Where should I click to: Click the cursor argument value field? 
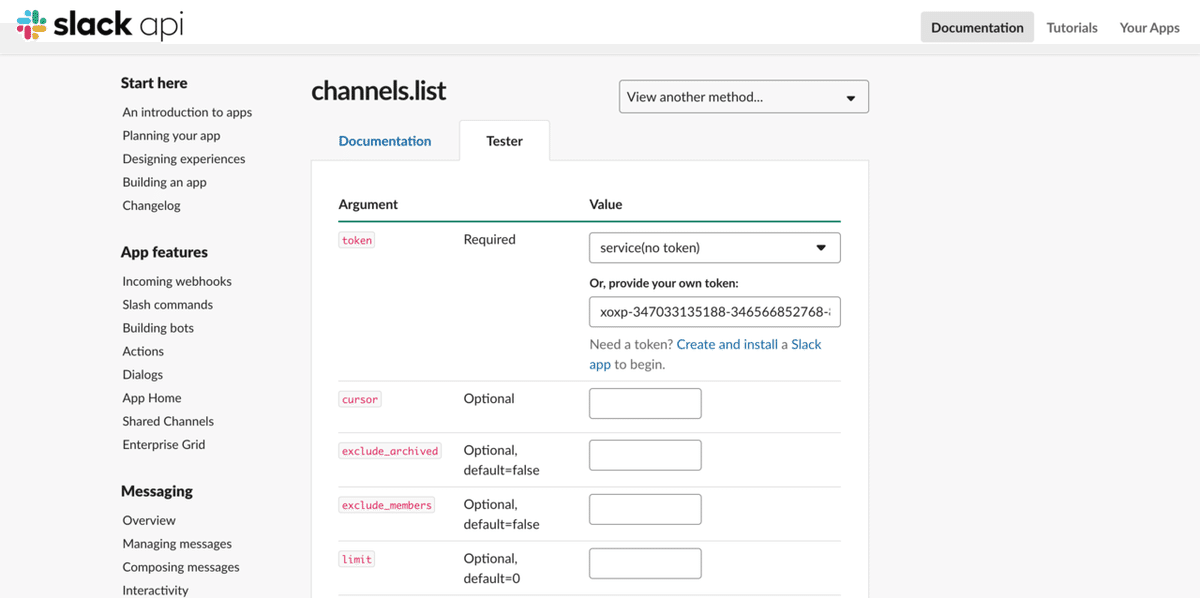(x=645, y=403)
